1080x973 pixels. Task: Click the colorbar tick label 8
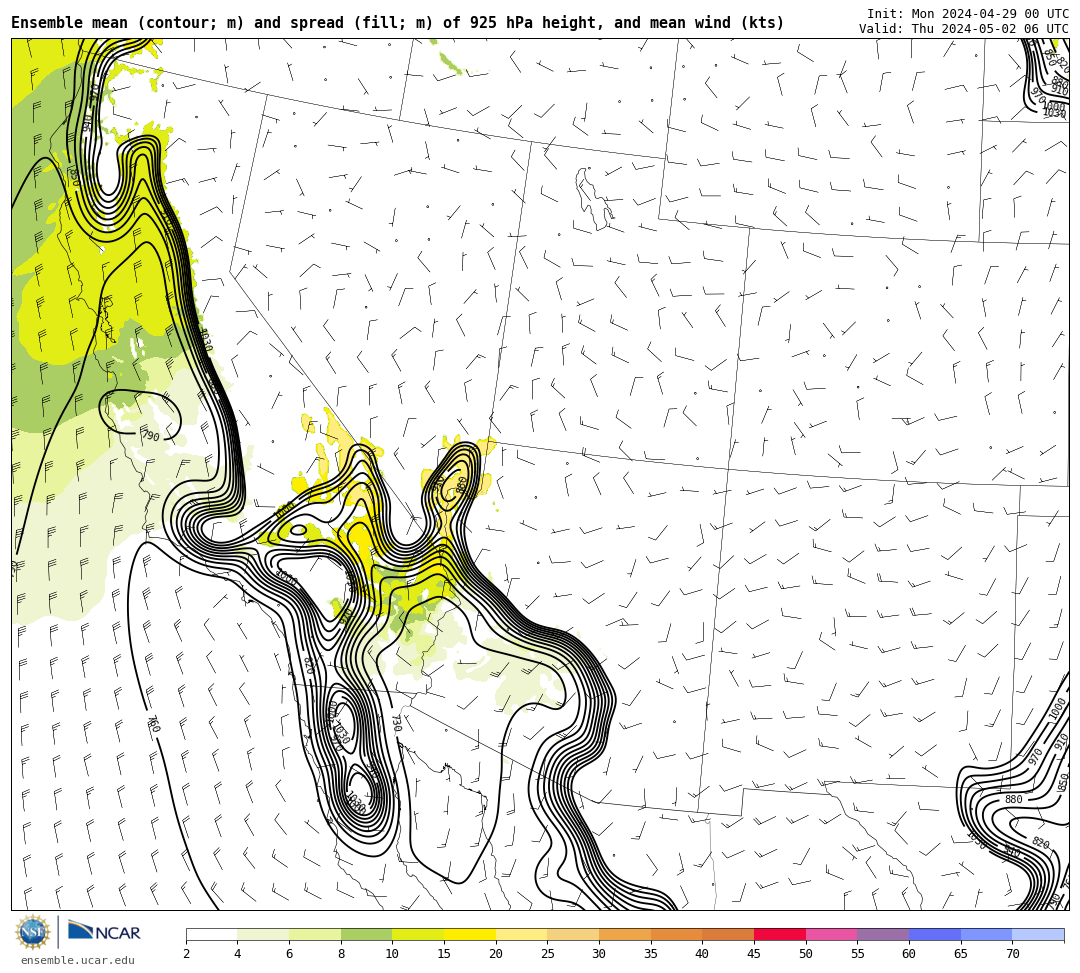(341, 954)
